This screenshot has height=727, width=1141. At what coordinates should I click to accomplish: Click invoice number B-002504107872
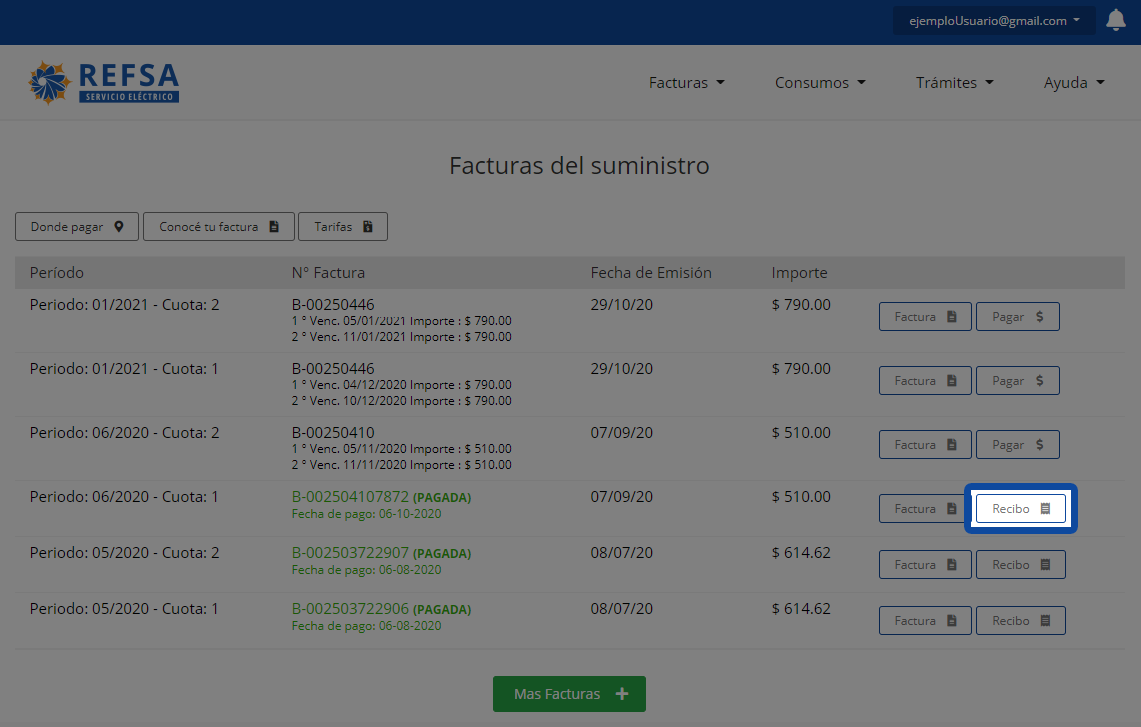coord(350,497)
